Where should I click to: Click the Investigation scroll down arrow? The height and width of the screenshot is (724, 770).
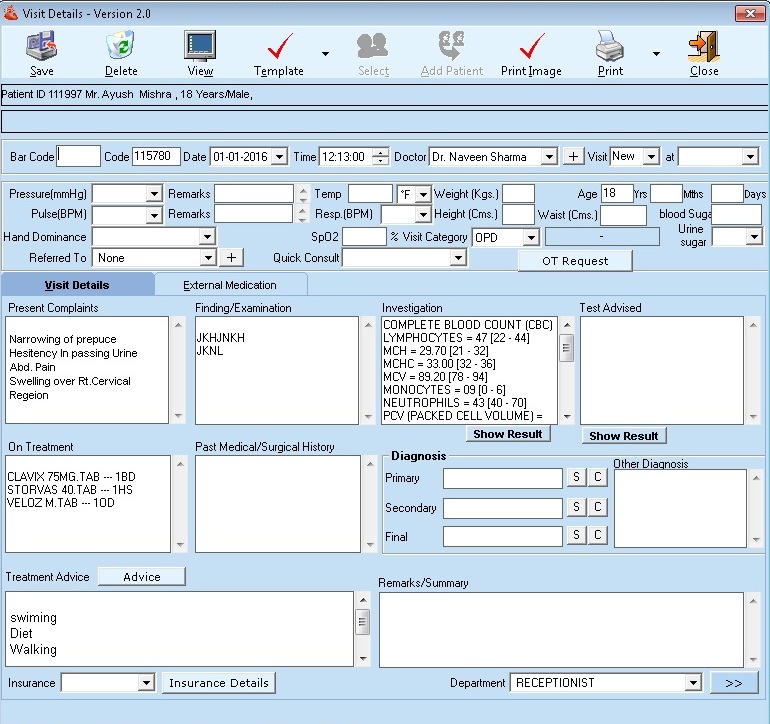coord(567,417)
